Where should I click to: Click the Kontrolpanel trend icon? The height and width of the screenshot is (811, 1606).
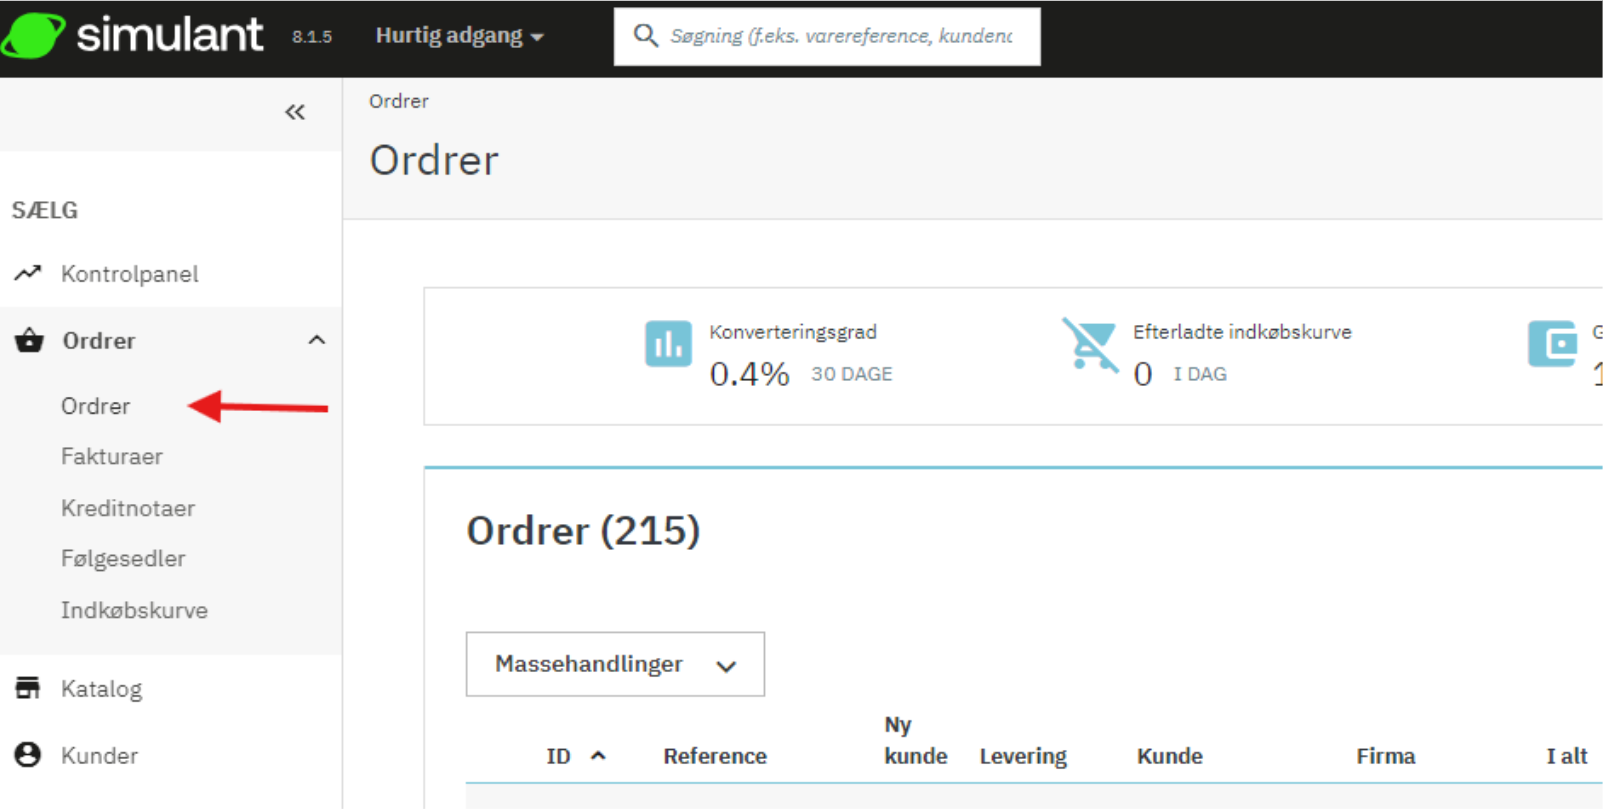(x=28, y=273)
